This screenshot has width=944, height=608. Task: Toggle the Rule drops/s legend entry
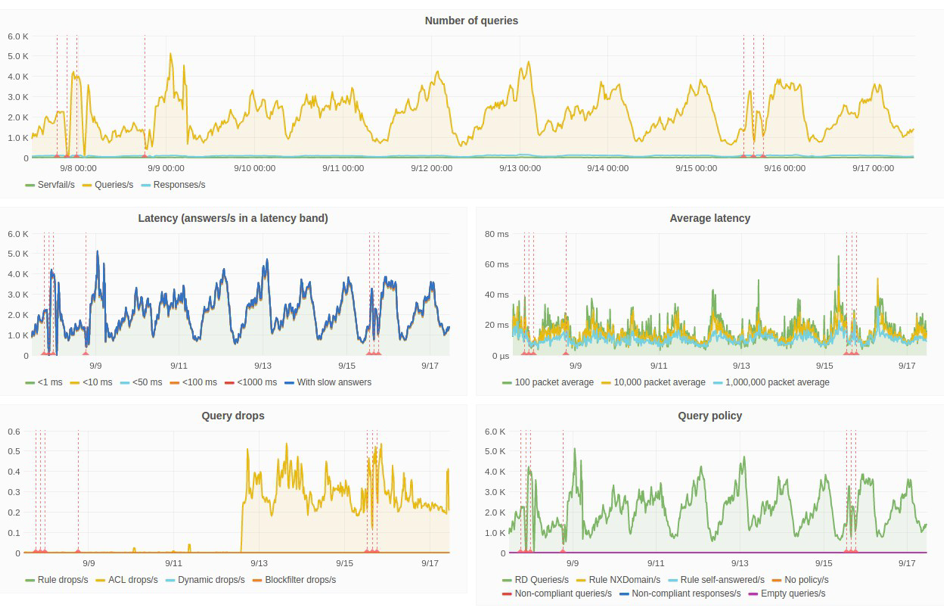[x=63, y=580]
